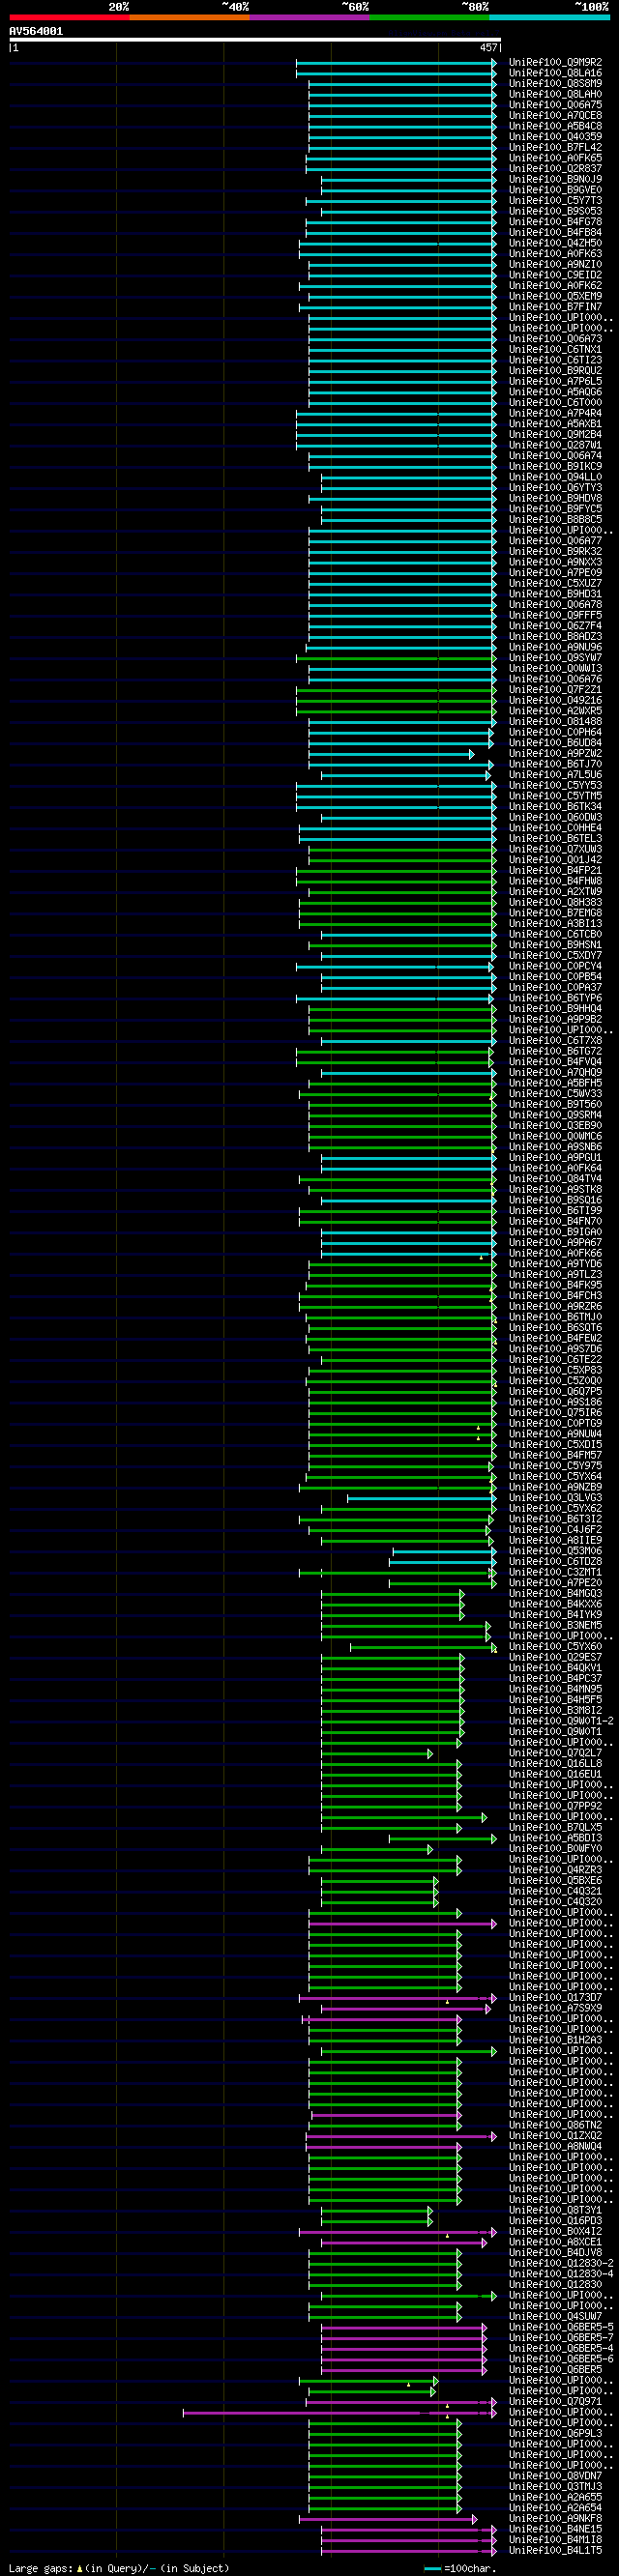The image size is (619, 2576).
Task: Open UniRef100_Q3LVG3 hit
Action: (x=555, y=1498)
